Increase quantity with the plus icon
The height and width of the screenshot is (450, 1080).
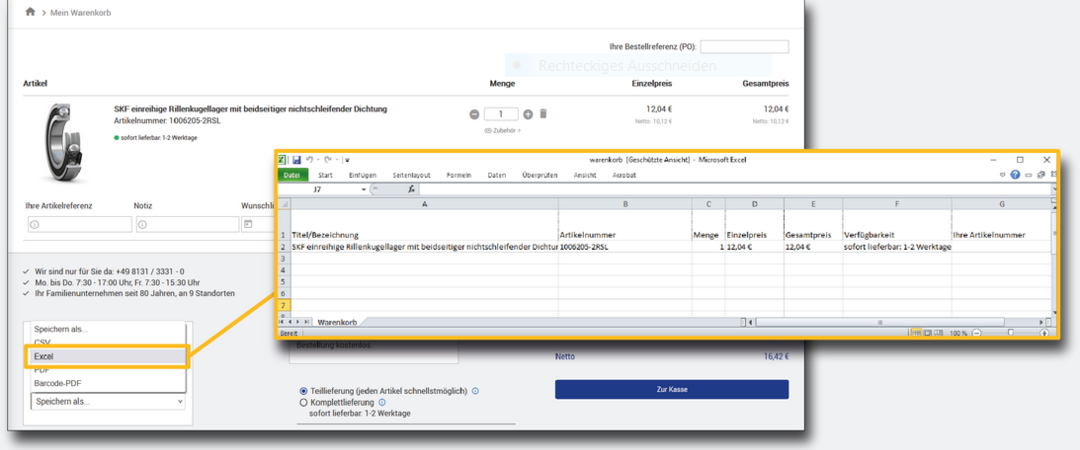click(x=528, y=114)
